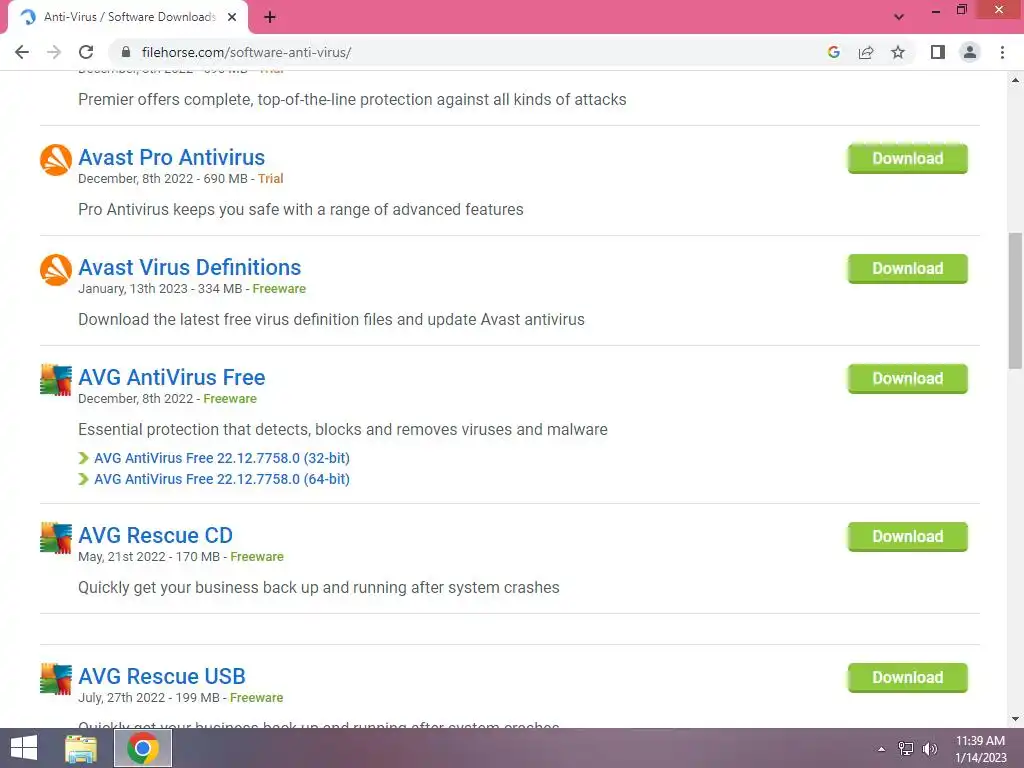Open the AVG Rescue USB title link
Image resolution: width=1024 pixels, height=768 pixels.
pyautogui.click(x=161, y=677)
